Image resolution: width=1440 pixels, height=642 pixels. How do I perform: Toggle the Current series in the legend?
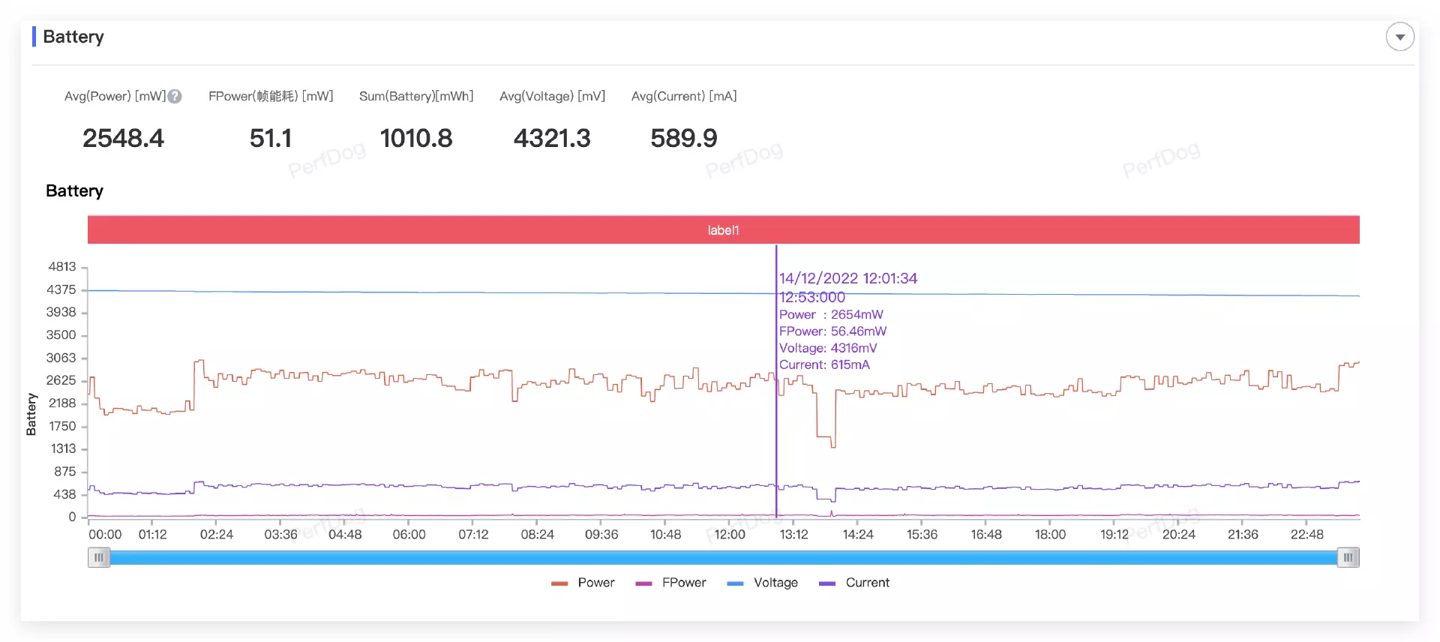855,582
